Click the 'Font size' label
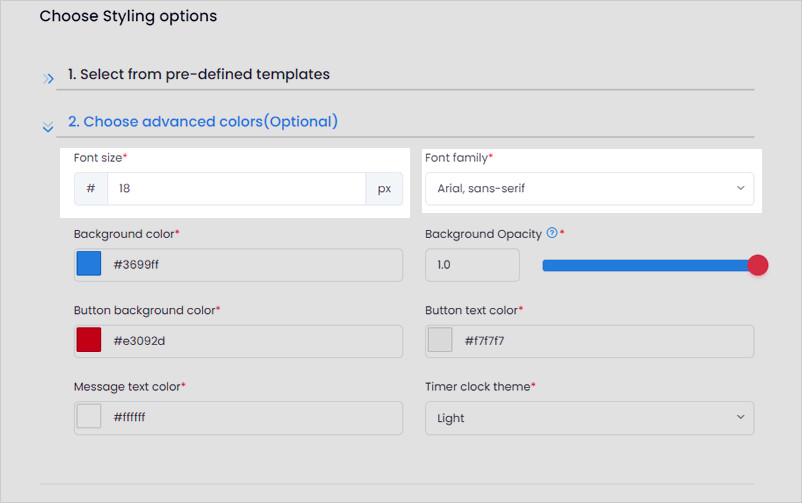This screenshot has width=802, height=503. (100, 158)
